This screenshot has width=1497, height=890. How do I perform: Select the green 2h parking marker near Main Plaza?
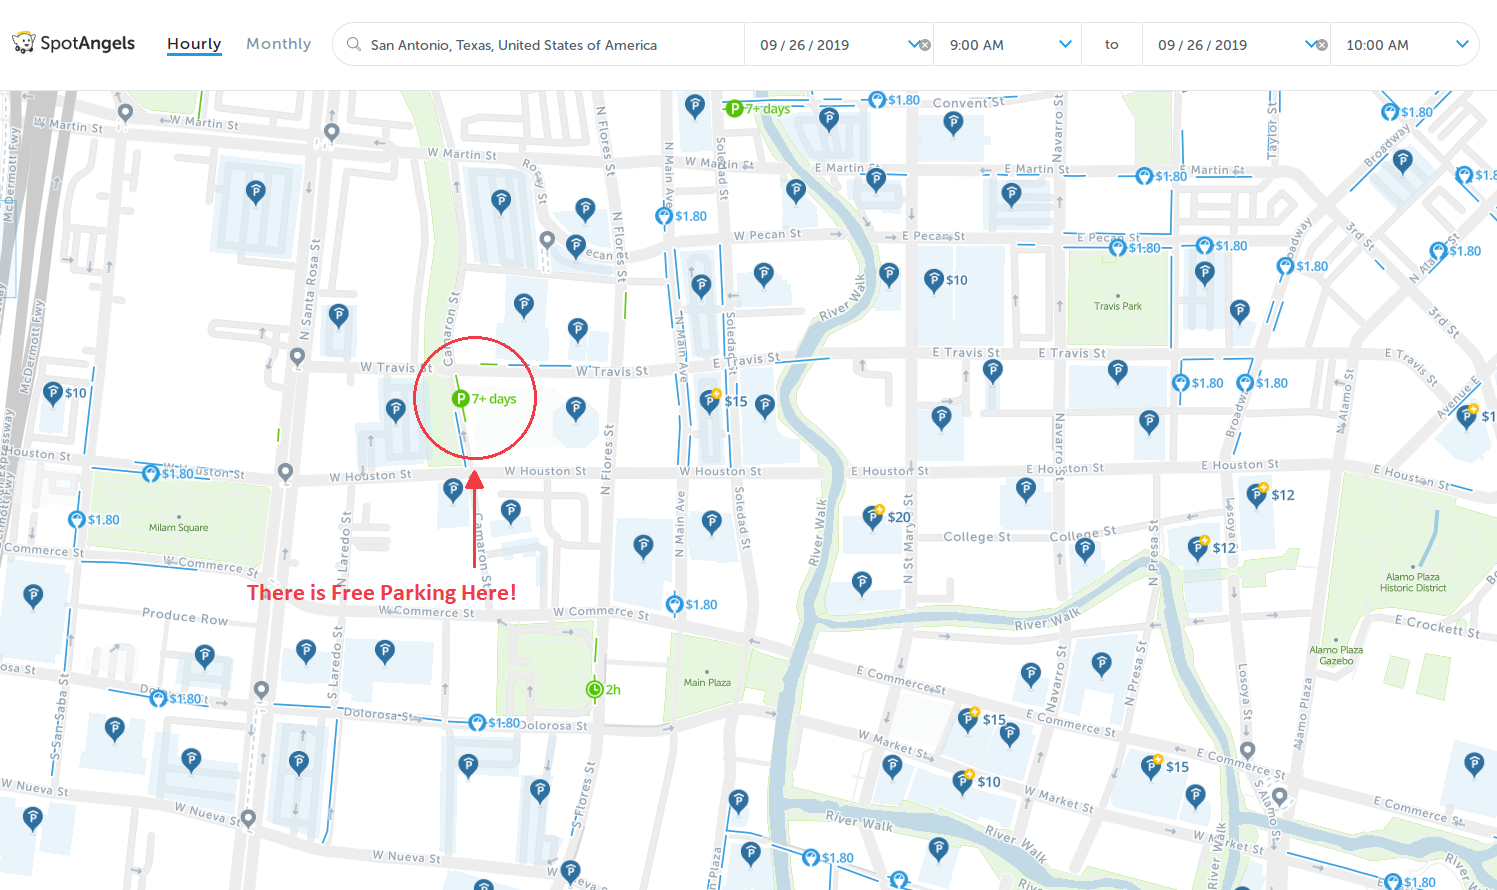594,690
